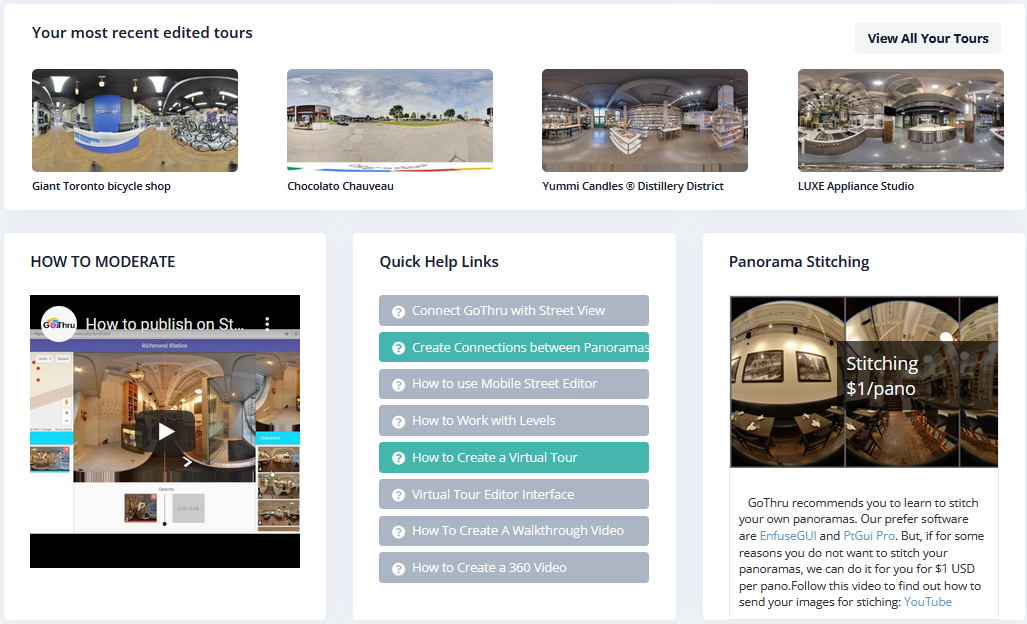The image size is (1027, 624).
Task: Open the LUXE Appliance Studio thumbnail
Action: tap(901, 120)
